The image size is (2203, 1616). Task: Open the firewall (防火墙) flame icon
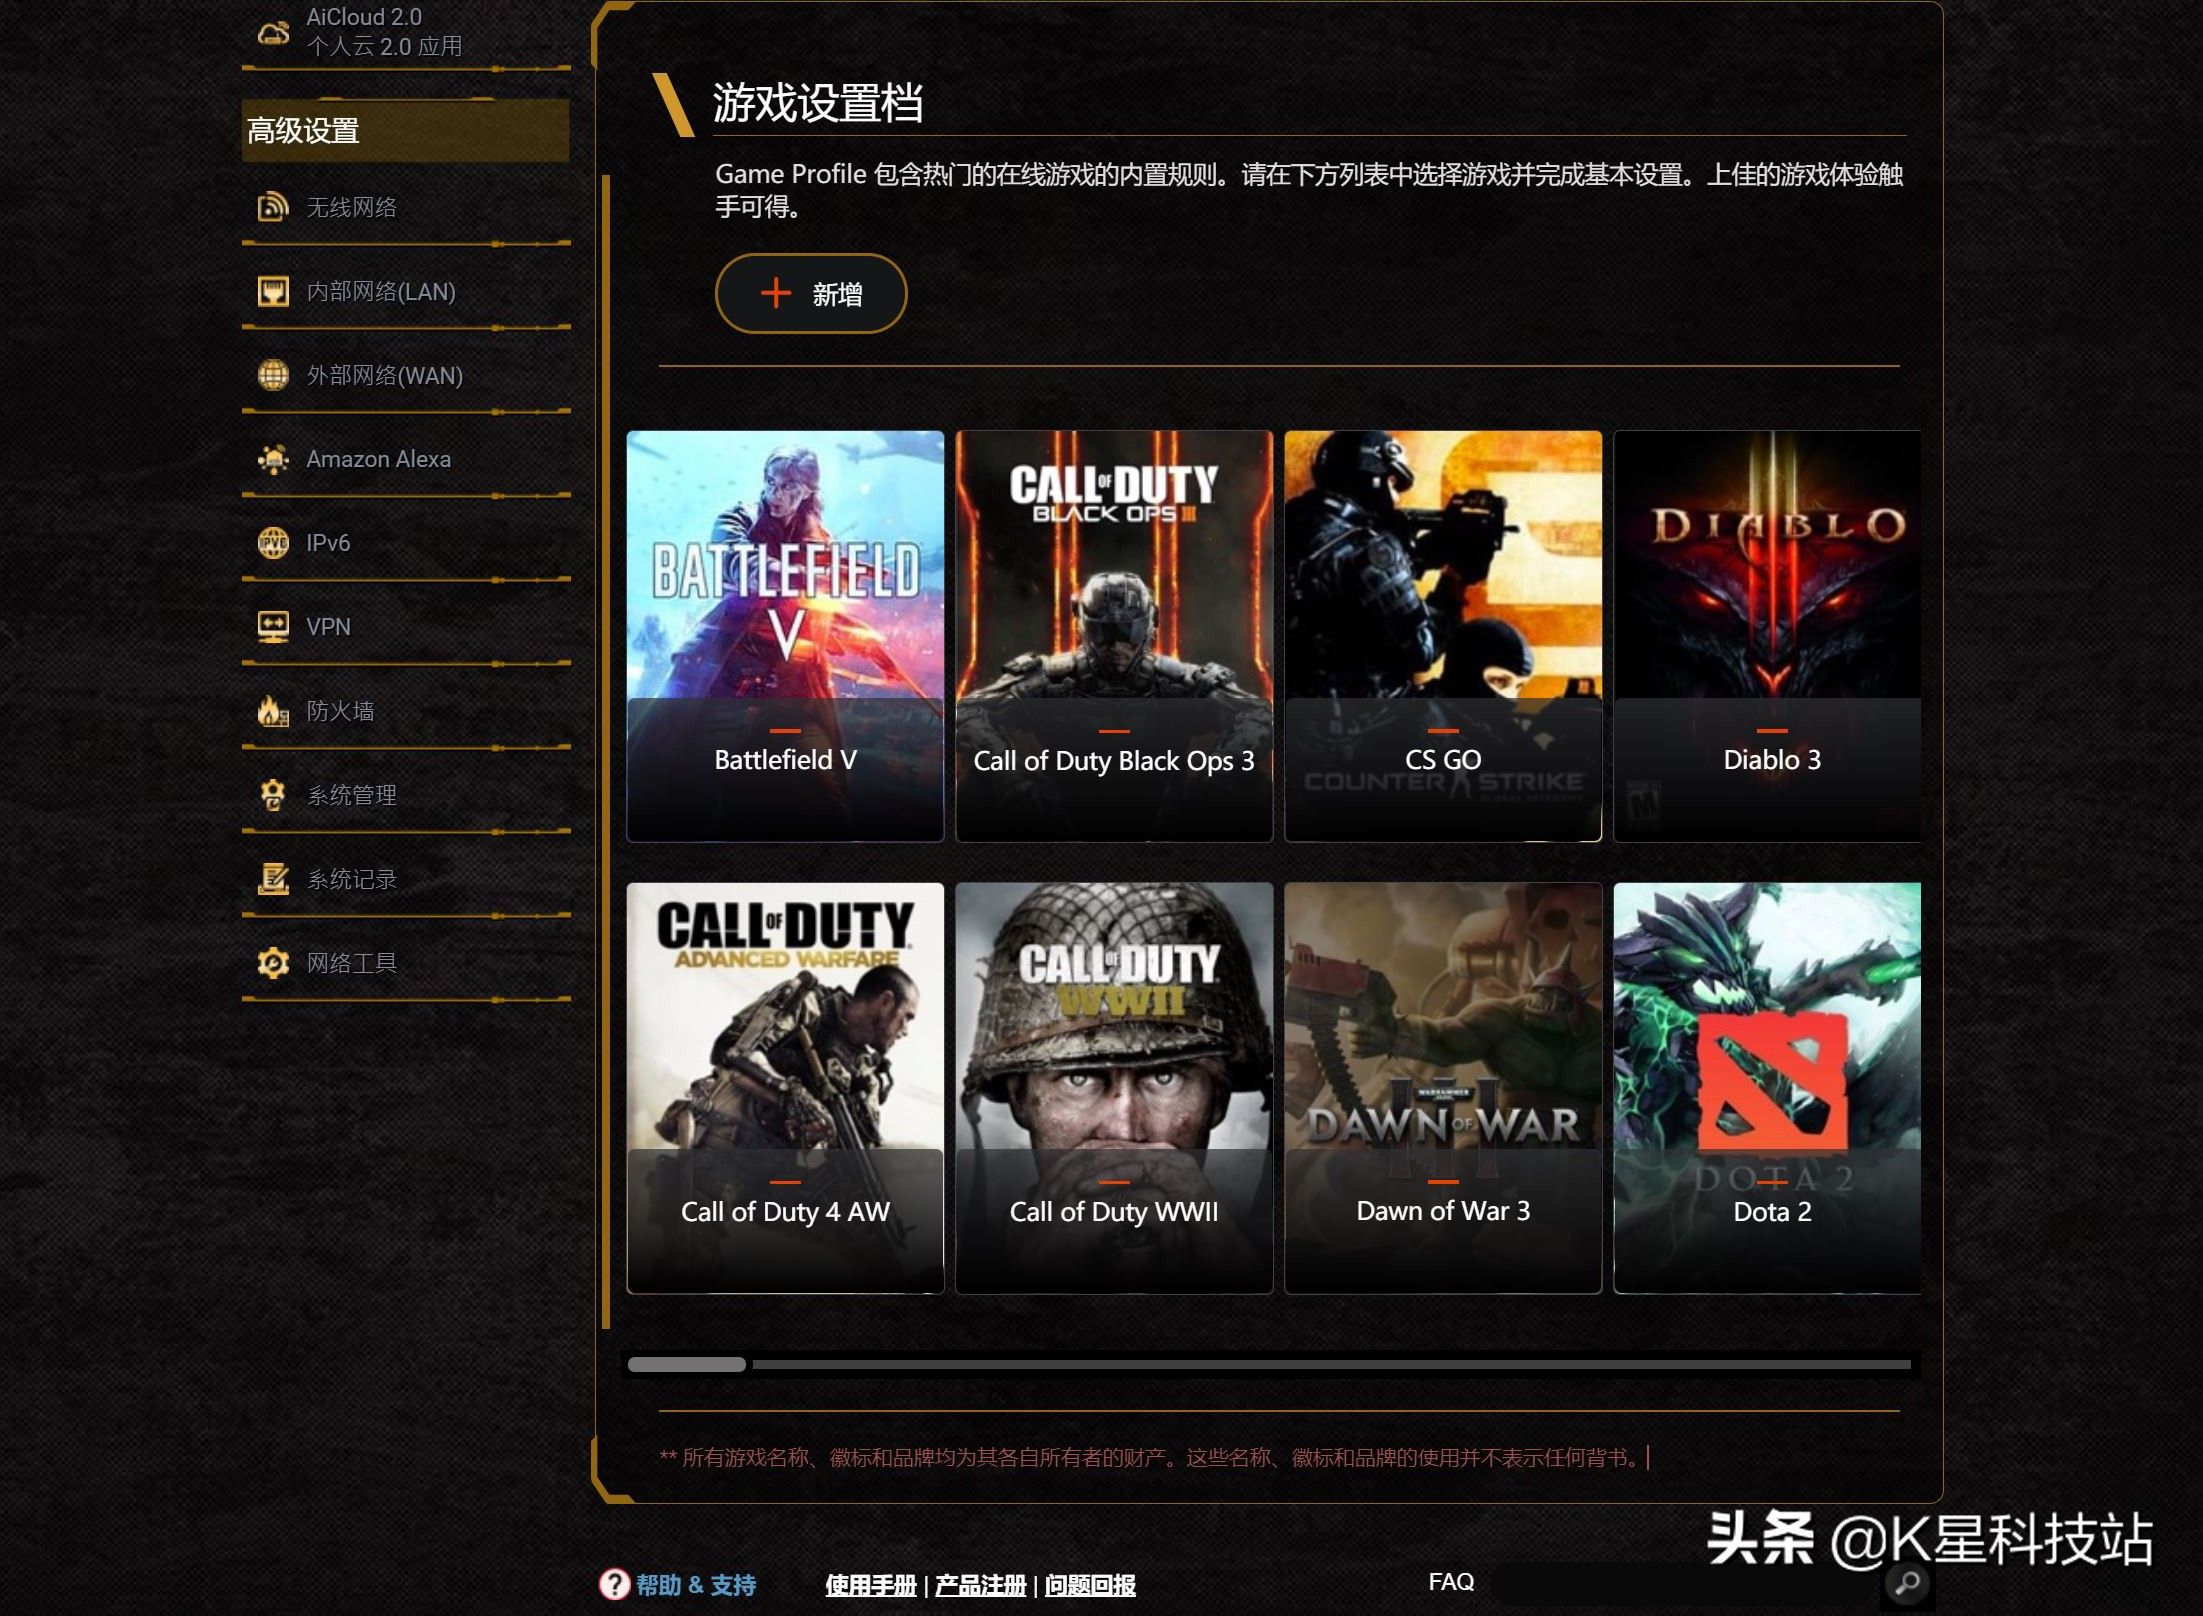pyautogui.click(x=273, y=711)
